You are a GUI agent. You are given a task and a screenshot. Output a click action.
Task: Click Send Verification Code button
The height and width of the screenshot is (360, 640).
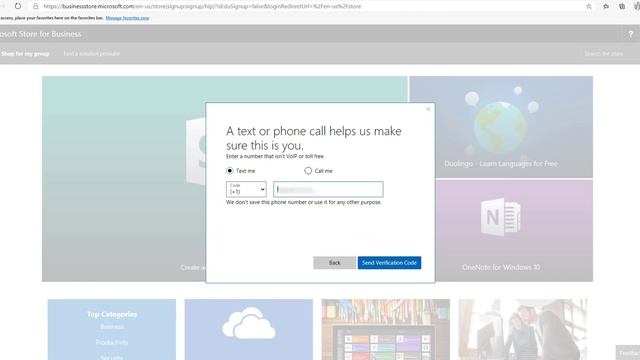(x=389, y=263)
